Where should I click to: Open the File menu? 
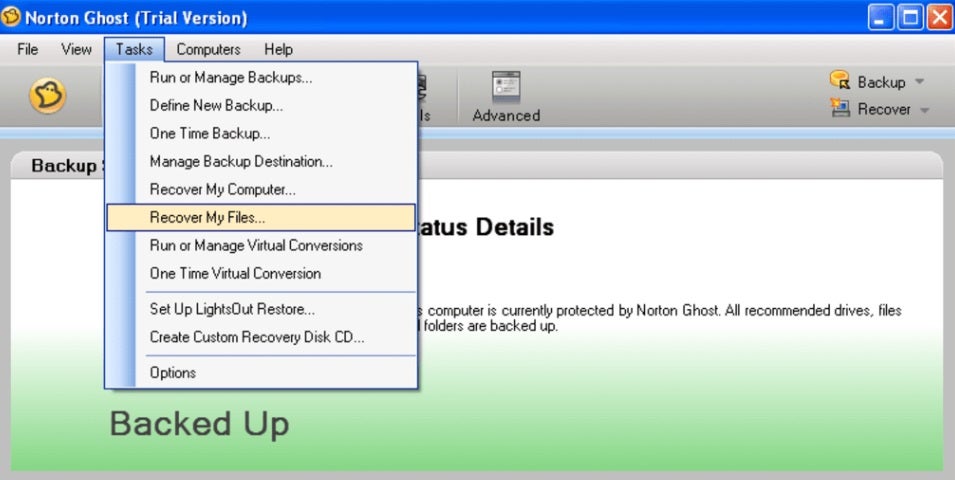[27, 49]
